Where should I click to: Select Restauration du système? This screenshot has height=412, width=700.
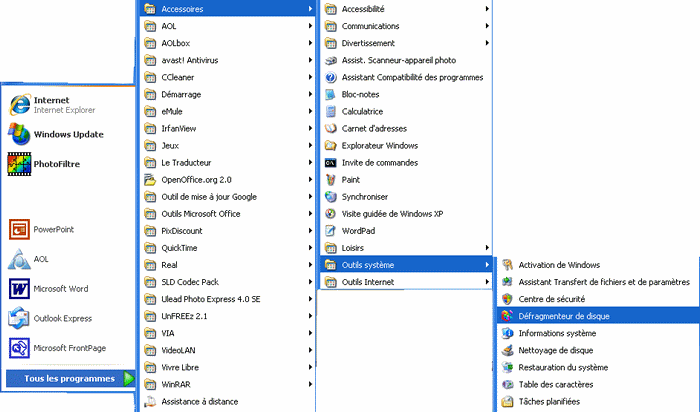[562, 367]
